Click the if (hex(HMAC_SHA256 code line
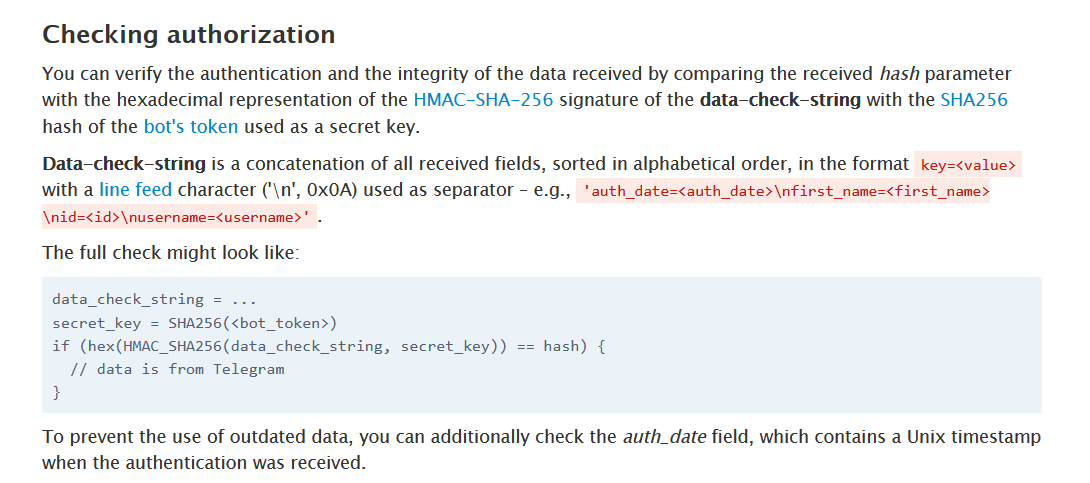The width and height of the screenshot is (1090, 483). coord(329,346)
